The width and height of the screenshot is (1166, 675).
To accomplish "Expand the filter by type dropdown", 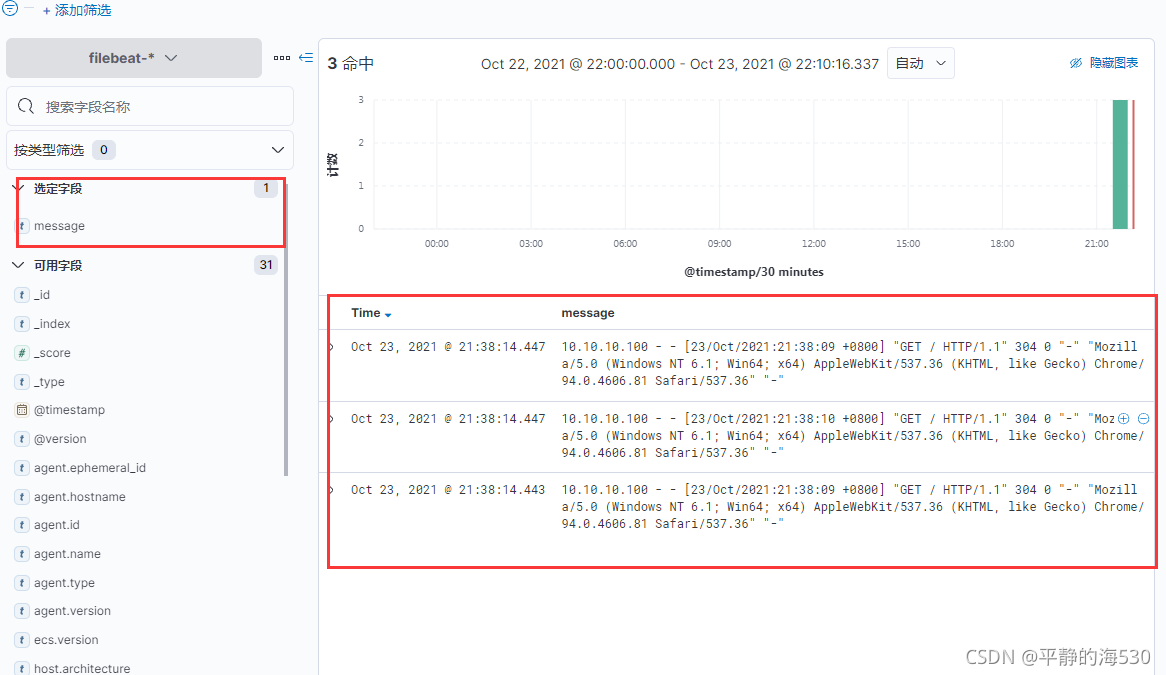I will click(150, 150).
